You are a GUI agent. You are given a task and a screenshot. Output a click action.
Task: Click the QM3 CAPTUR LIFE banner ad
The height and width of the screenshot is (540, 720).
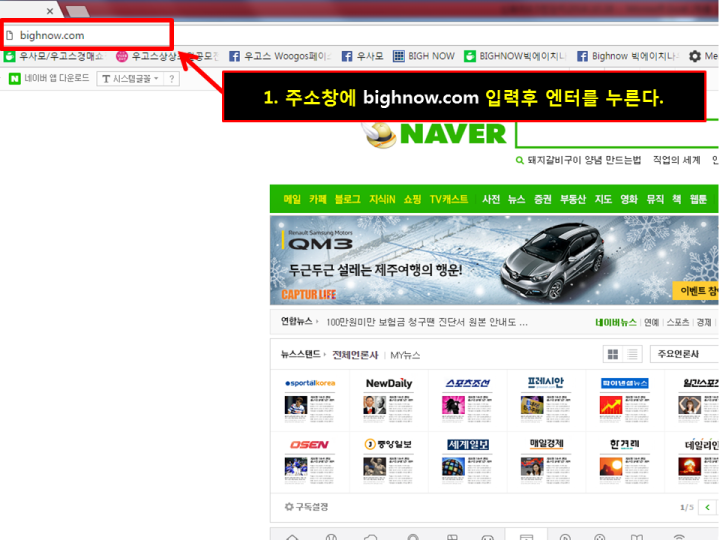coord(494,260)
